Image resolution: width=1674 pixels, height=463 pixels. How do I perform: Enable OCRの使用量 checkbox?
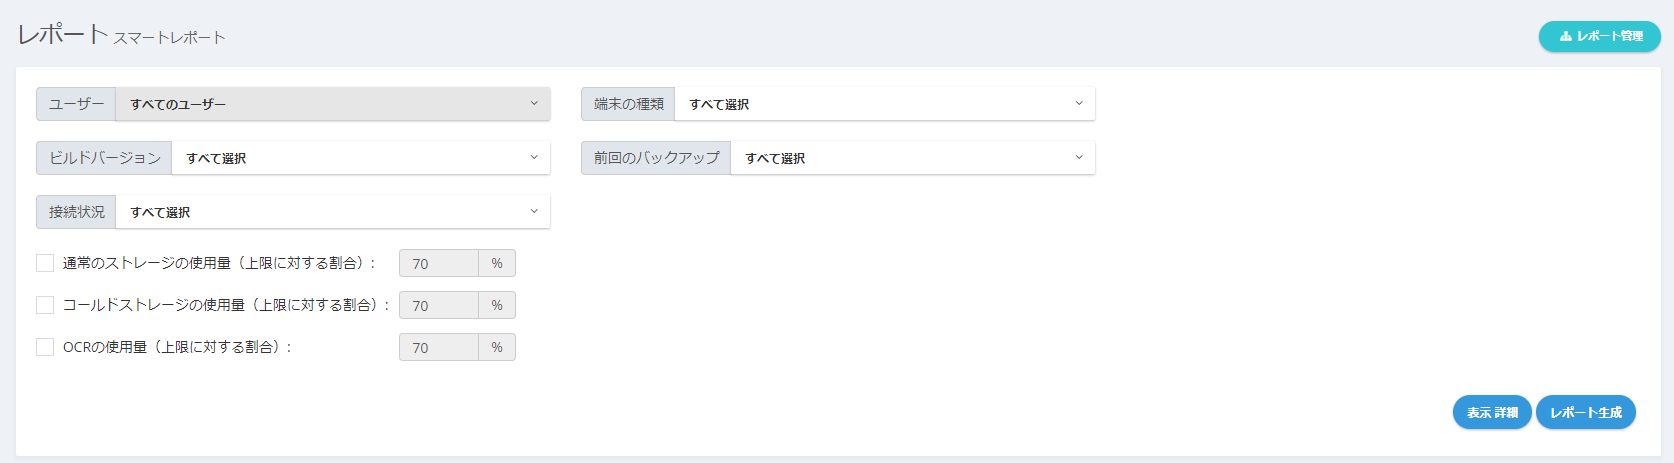(45, 347)
